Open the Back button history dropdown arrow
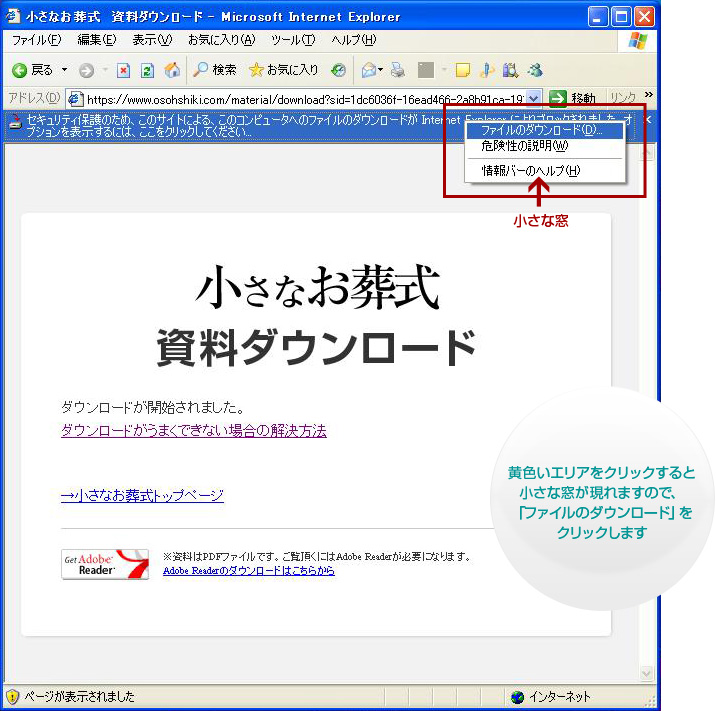 tap(64, 70)
